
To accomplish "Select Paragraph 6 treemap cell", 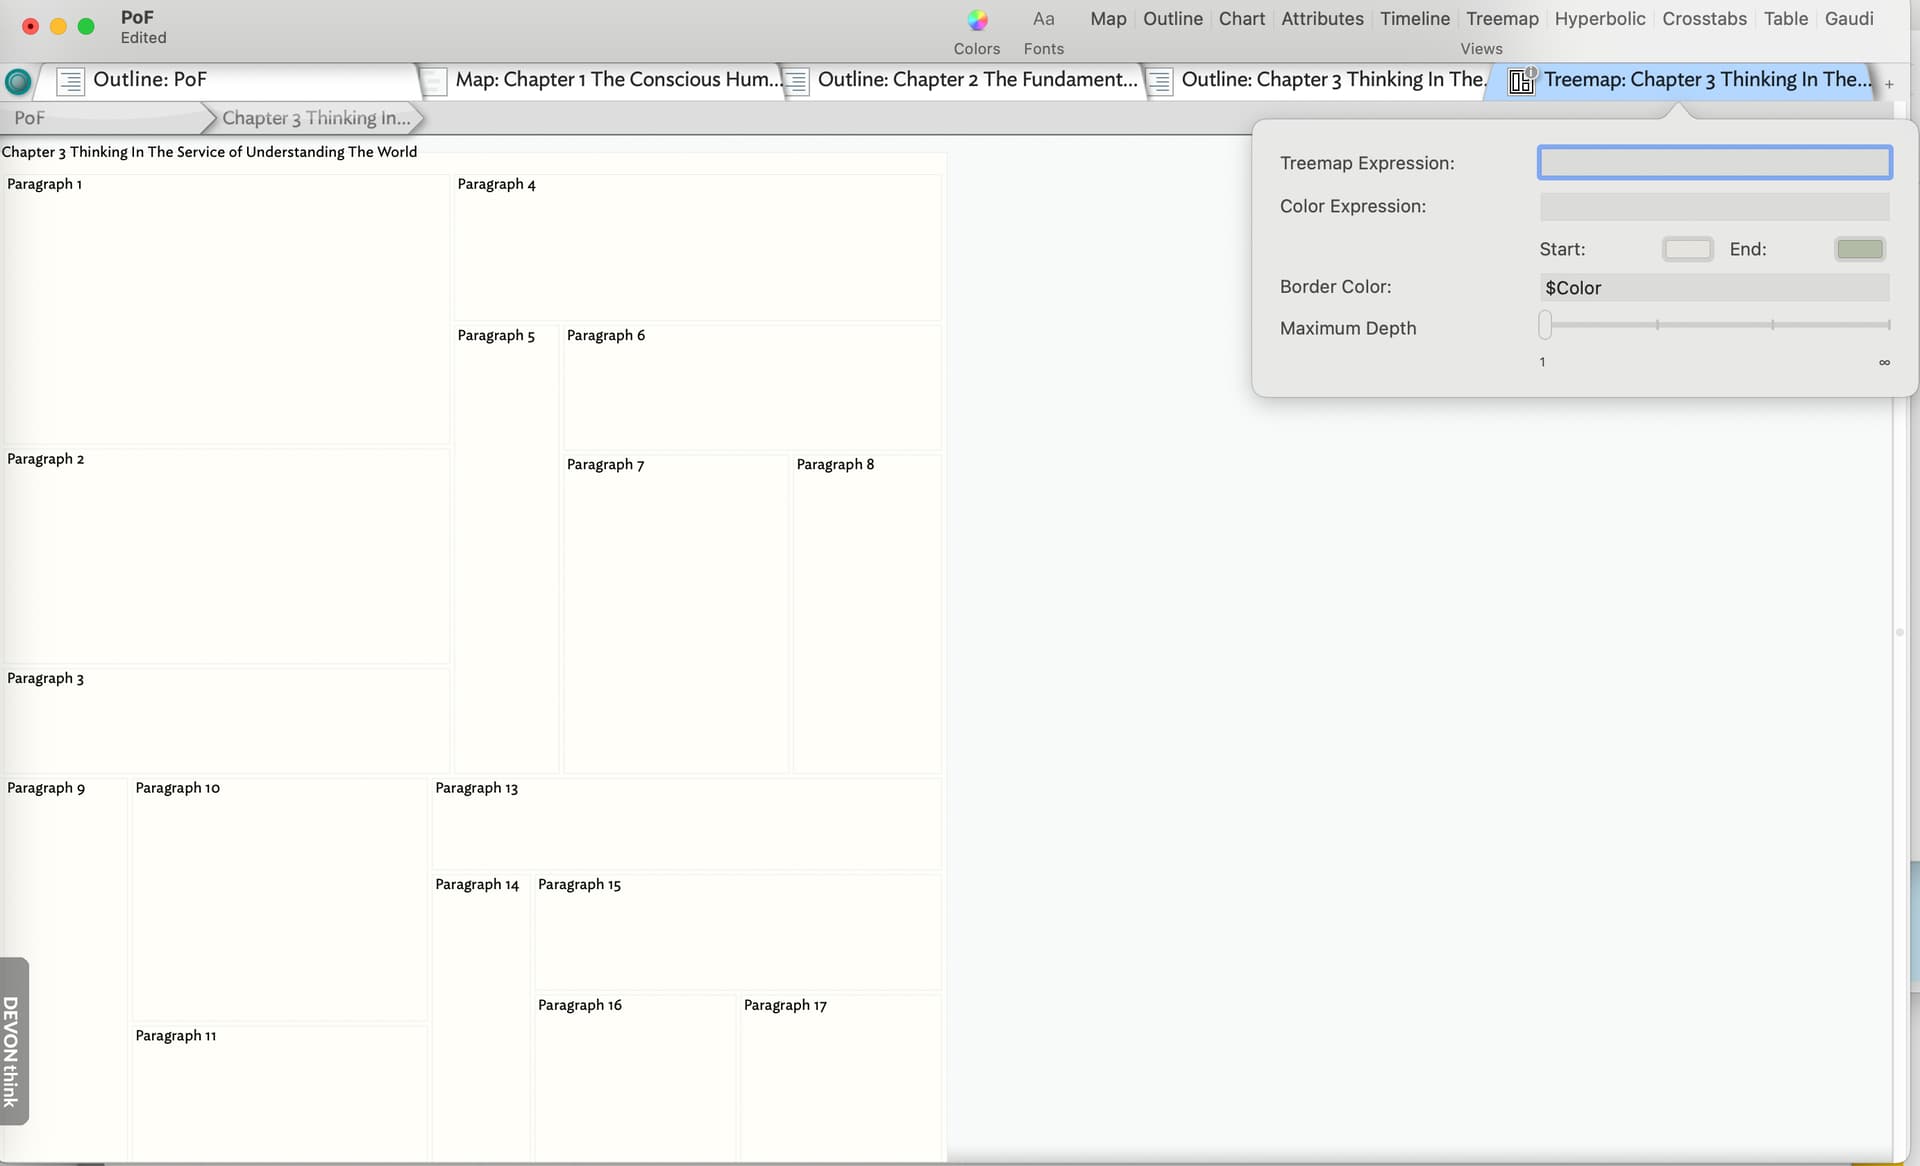I will [753, 387].
